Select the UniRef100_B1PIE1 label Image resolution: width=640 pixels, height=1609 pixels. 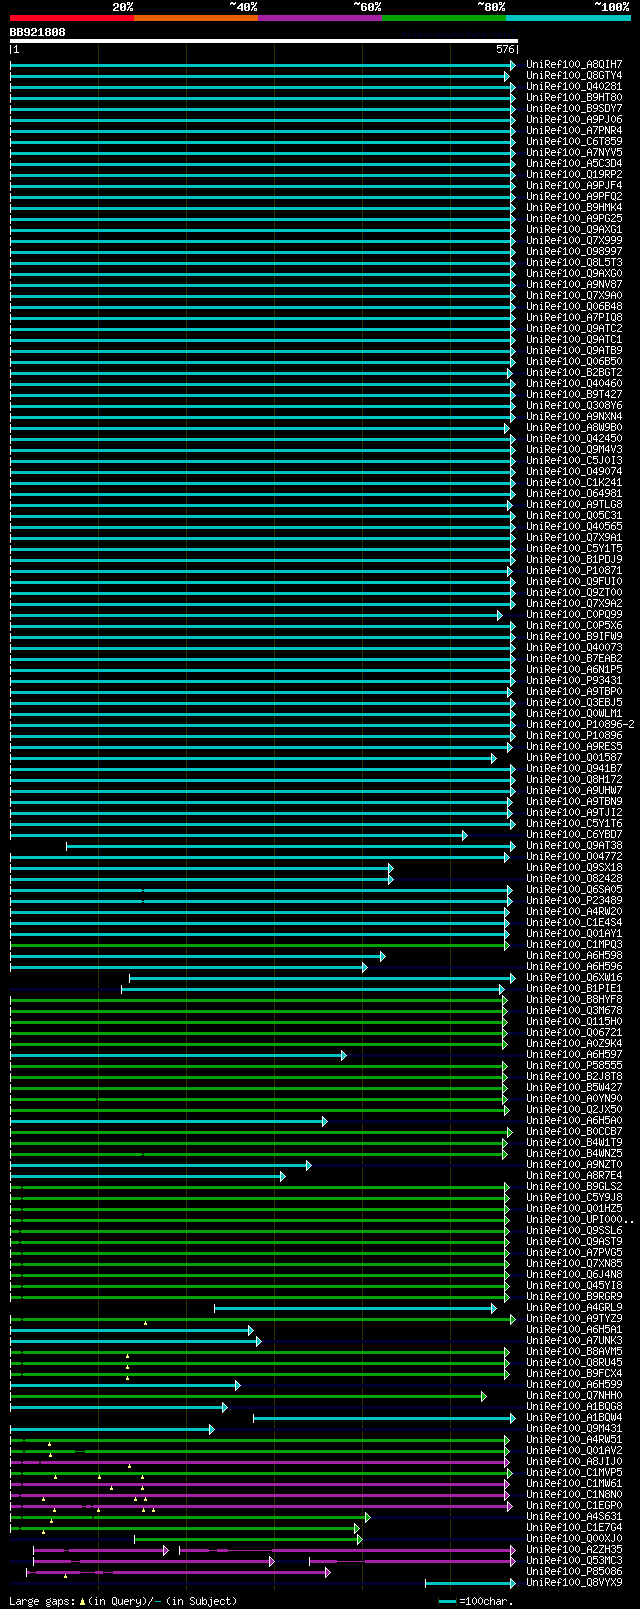pyautogui.click(x=574, y=988)
